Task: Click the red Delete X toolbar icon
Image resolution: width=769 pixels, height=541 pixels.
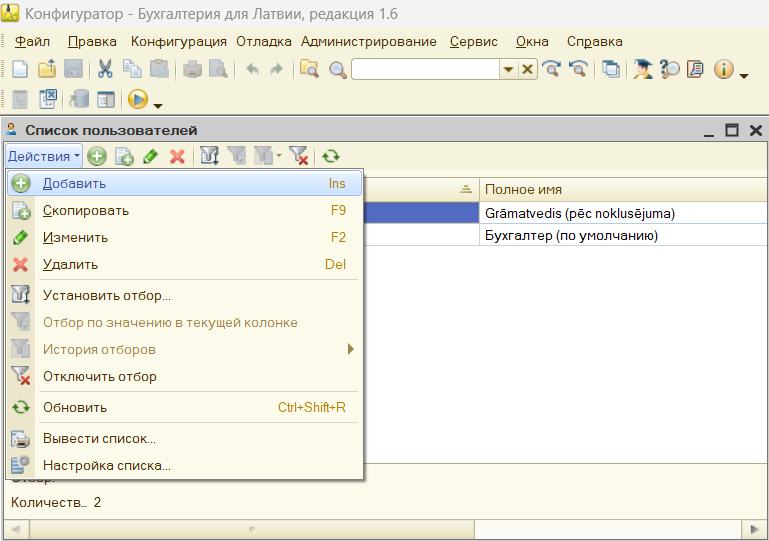Action: [177, 156]
